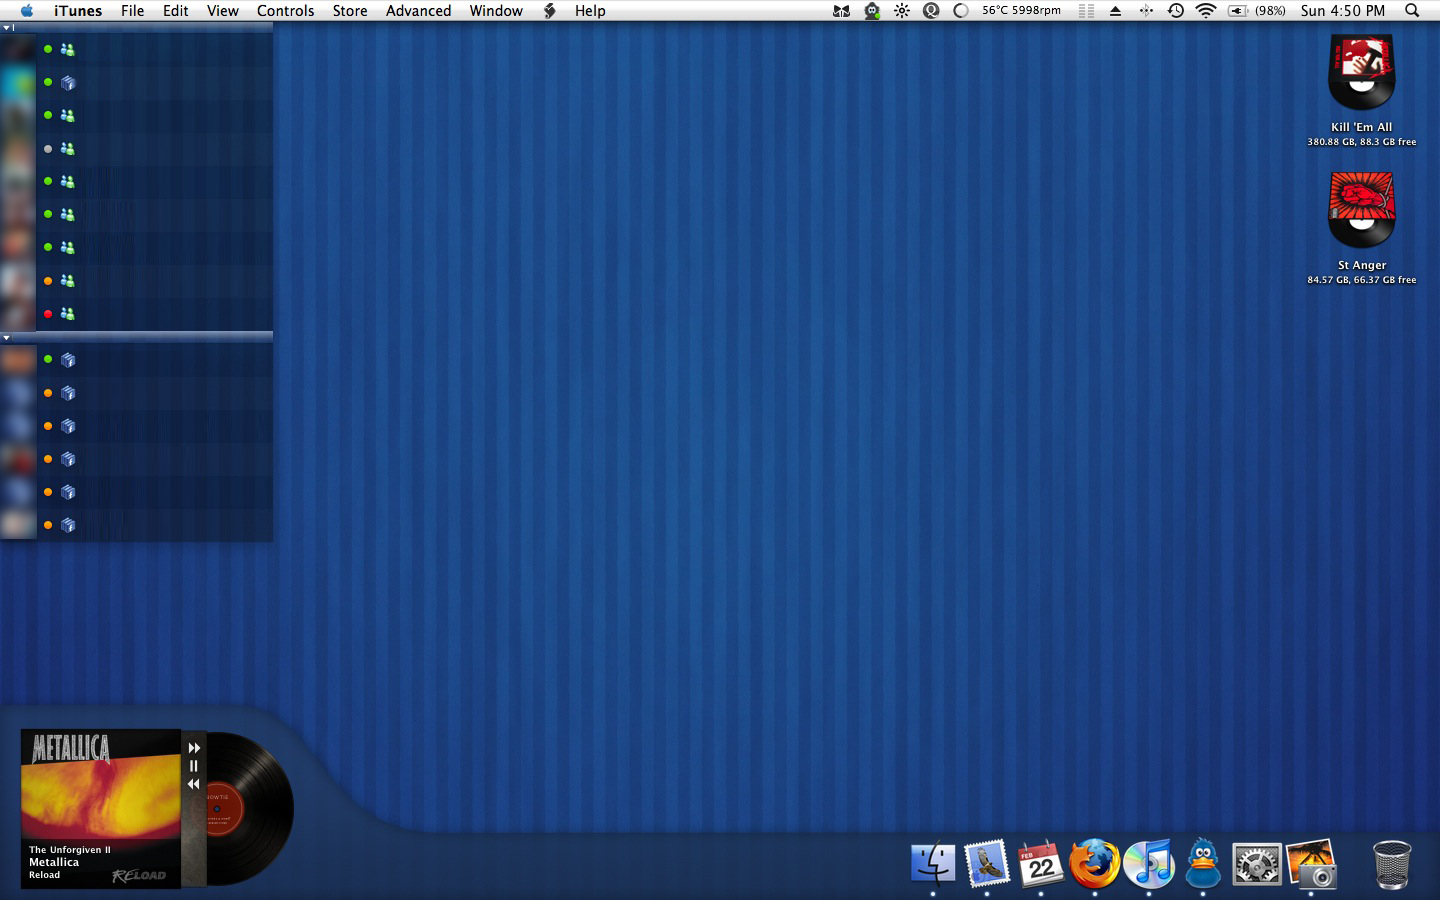Viewport: 1440px width, 900px height.
Task: Open the Time Machine menu icon
Action: 1176,11
